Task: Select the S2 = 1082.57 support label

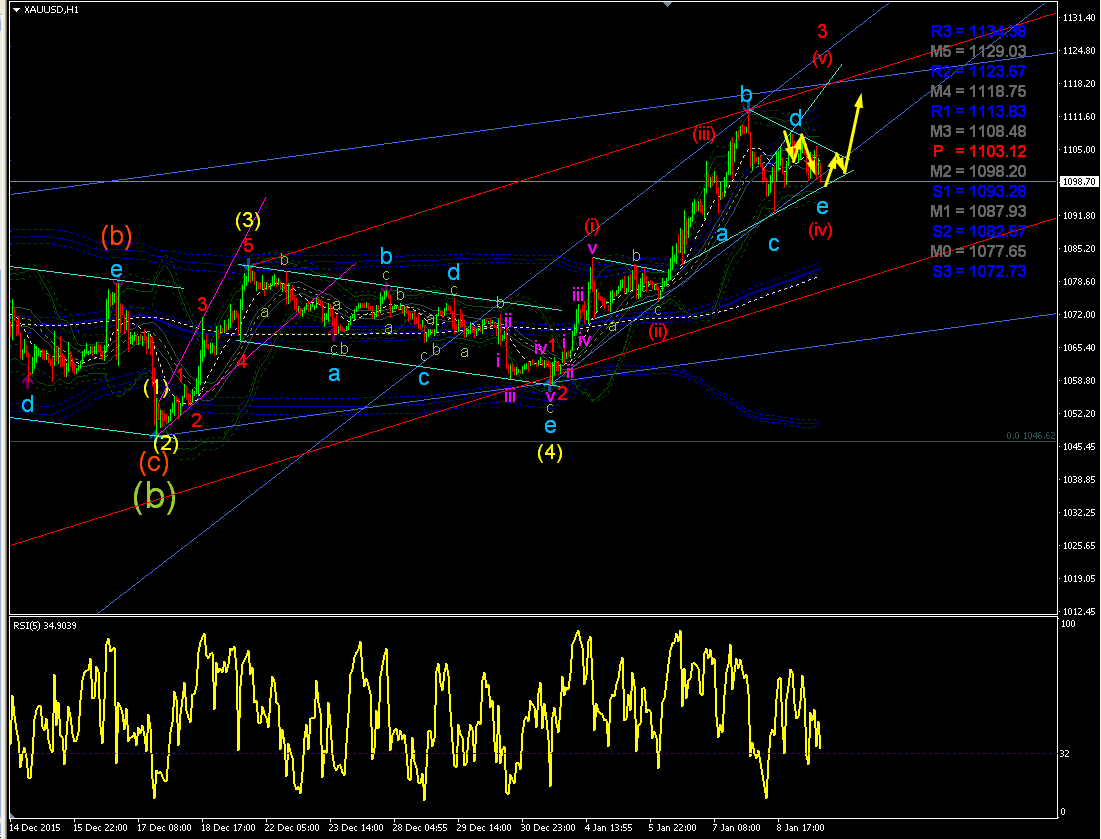Action: 978,231
